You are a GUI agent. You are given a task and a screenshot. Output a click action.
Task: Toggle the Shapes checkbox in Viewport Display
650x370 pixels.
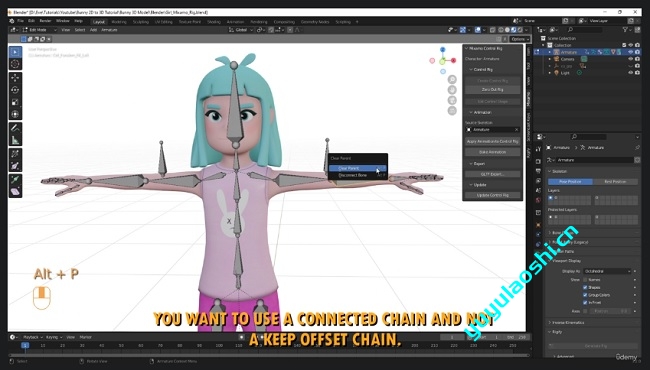pyautogui.click(x=585, y=287)
